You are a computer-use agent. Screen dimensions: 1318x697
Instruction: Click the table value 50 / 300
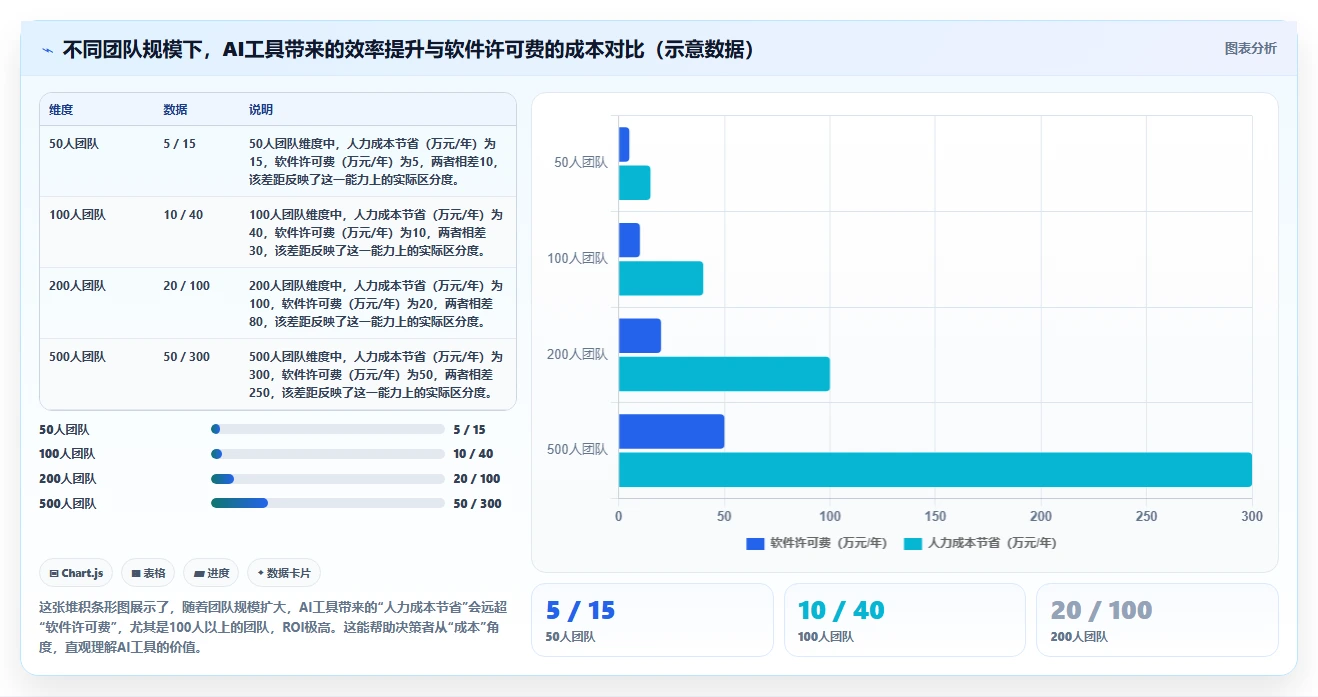186,357
